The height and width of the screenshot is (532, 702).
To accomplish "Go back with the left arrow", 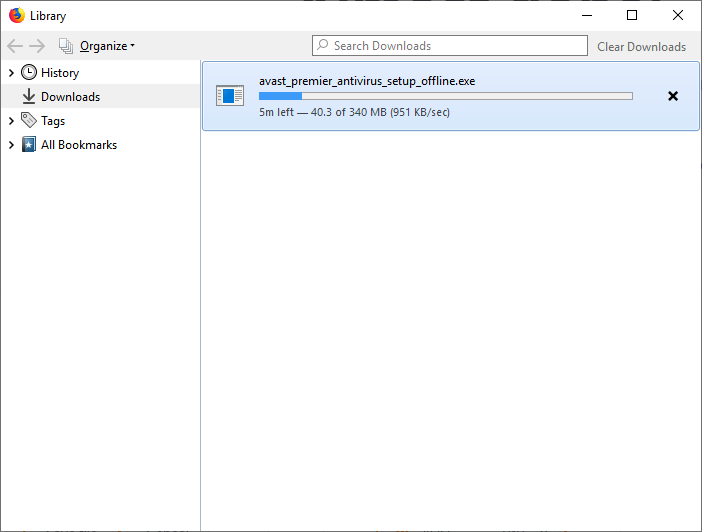I will (x=15, y=46).
